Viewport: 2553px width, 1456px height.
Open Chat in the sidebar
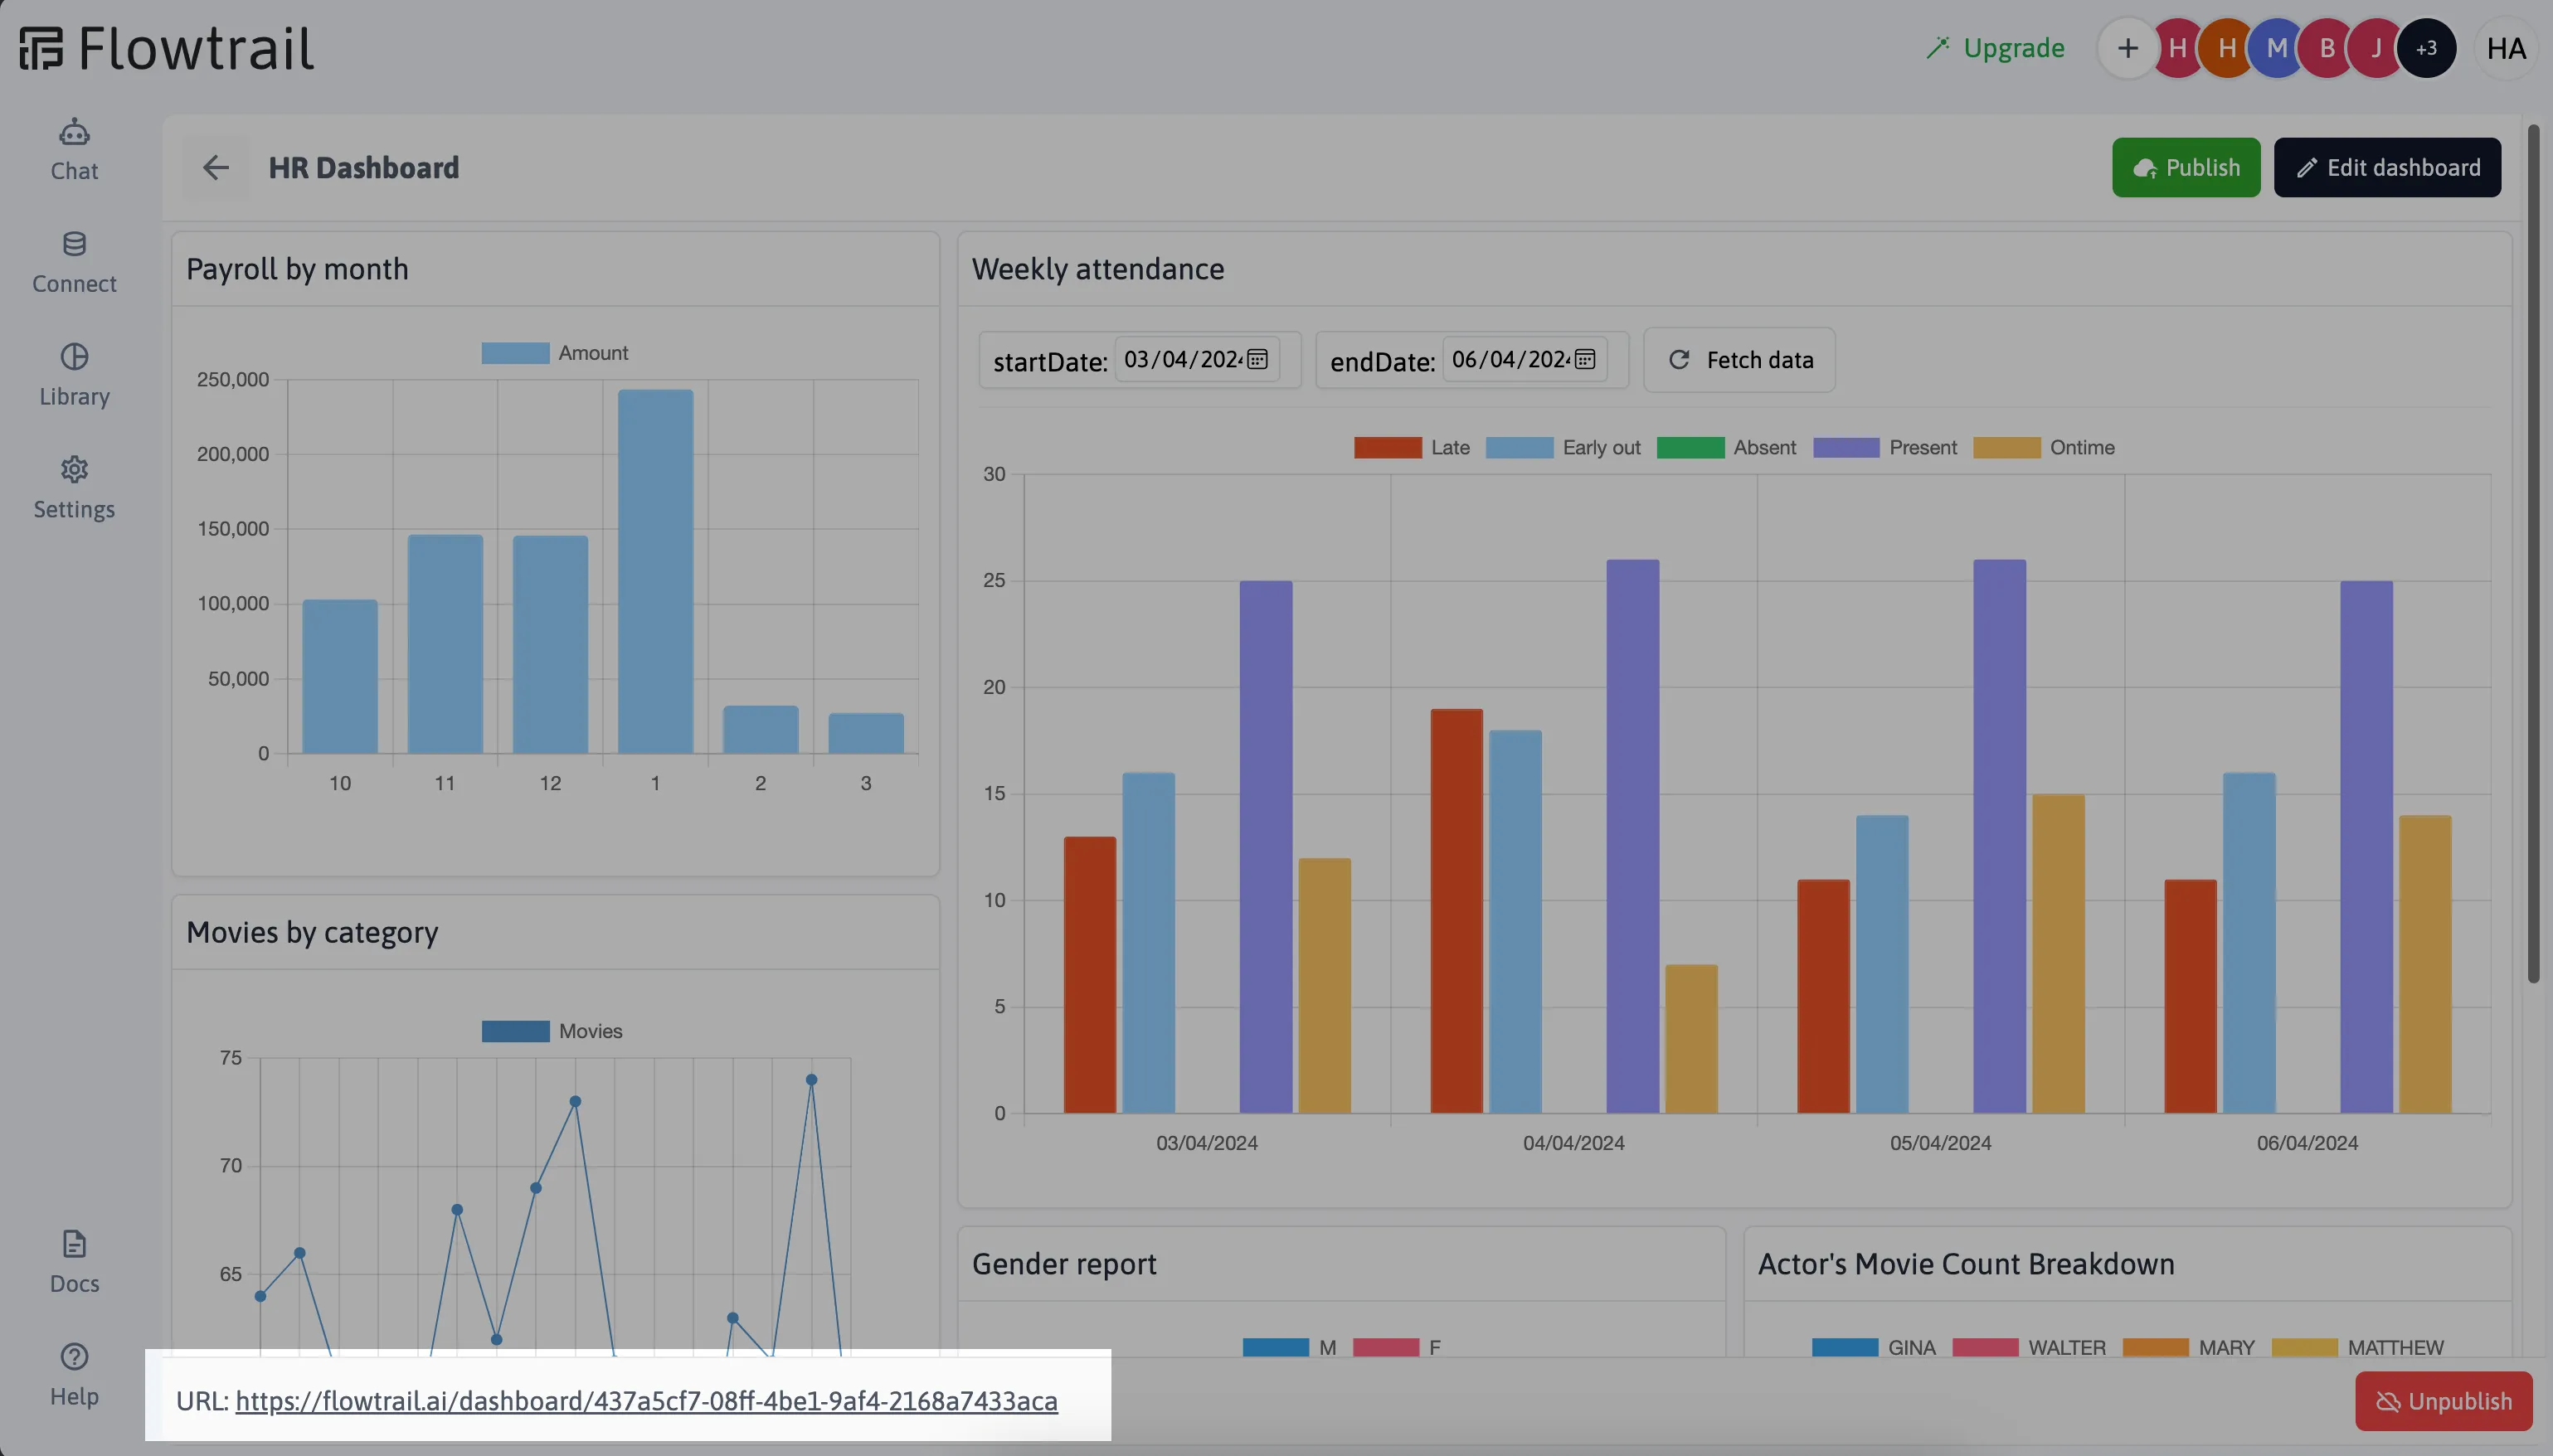[74, 150]
